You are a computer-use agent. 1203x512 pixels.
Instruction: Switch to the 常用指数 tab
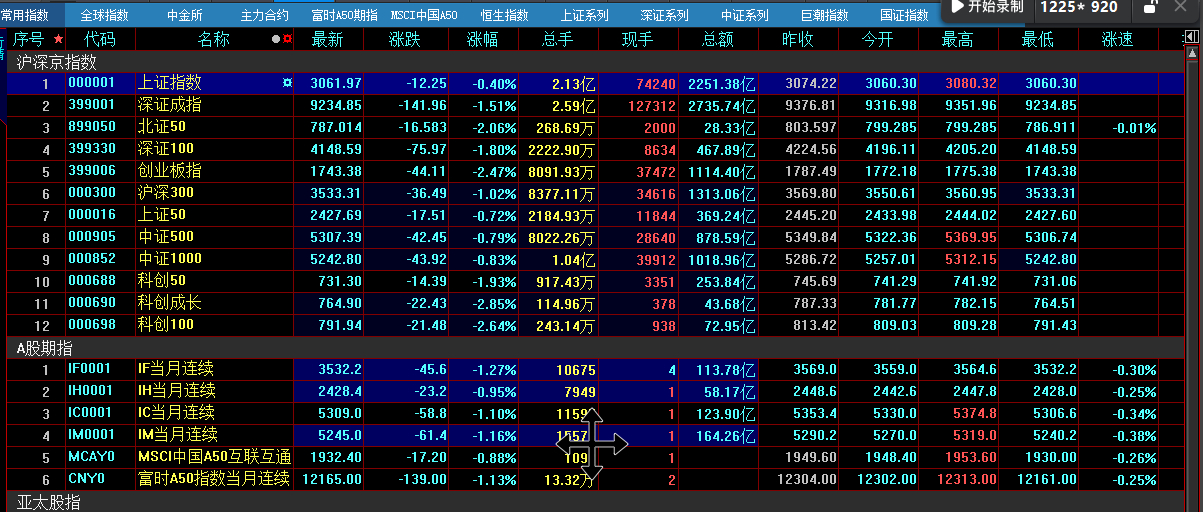[x=25, y=15]
